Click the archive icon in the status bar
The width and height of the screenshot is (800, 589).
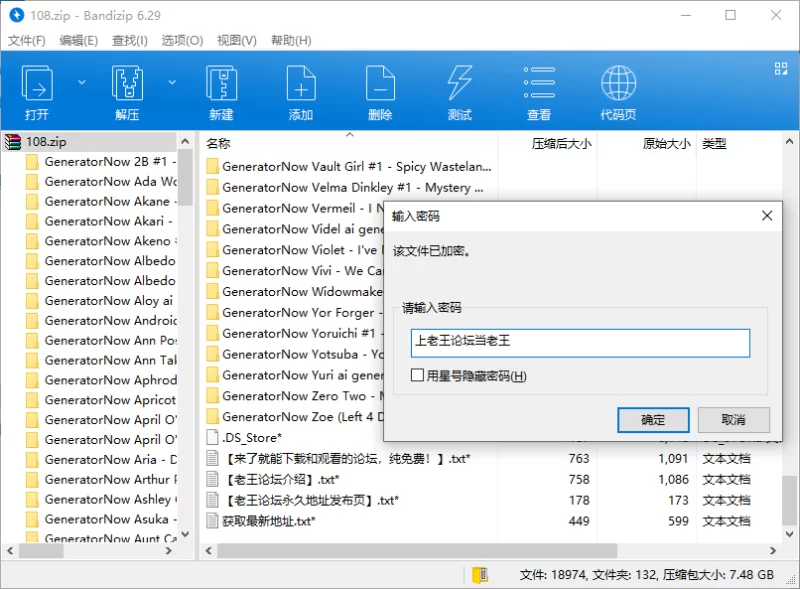point(480,575)
